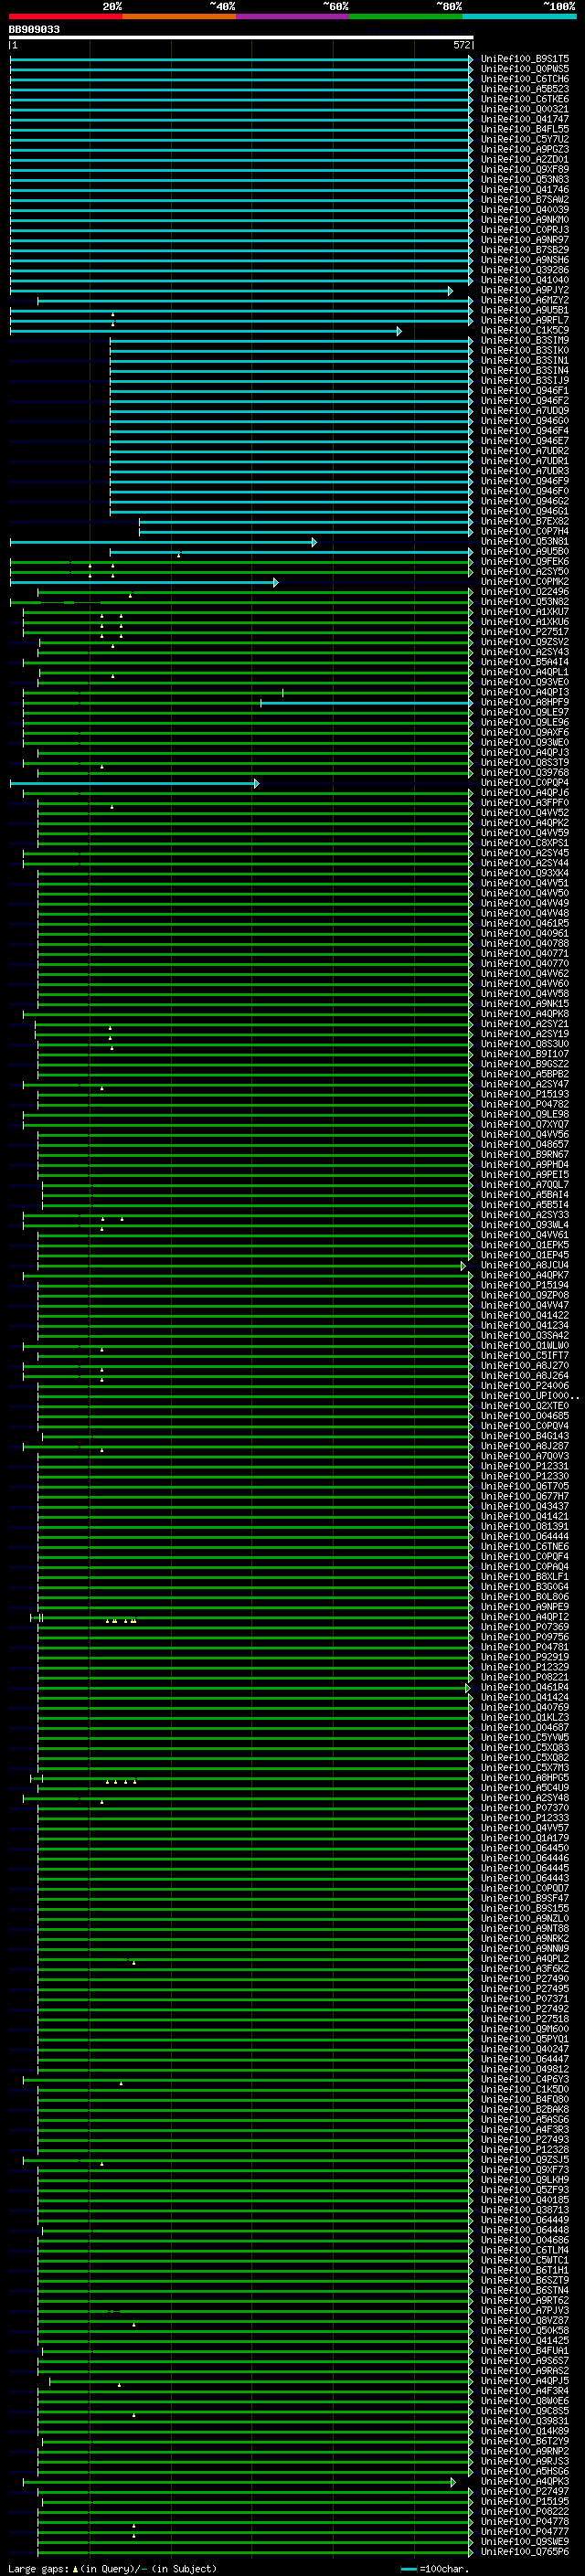Click the UniRef100_A7UDR3 hit label

pos(524,472)
